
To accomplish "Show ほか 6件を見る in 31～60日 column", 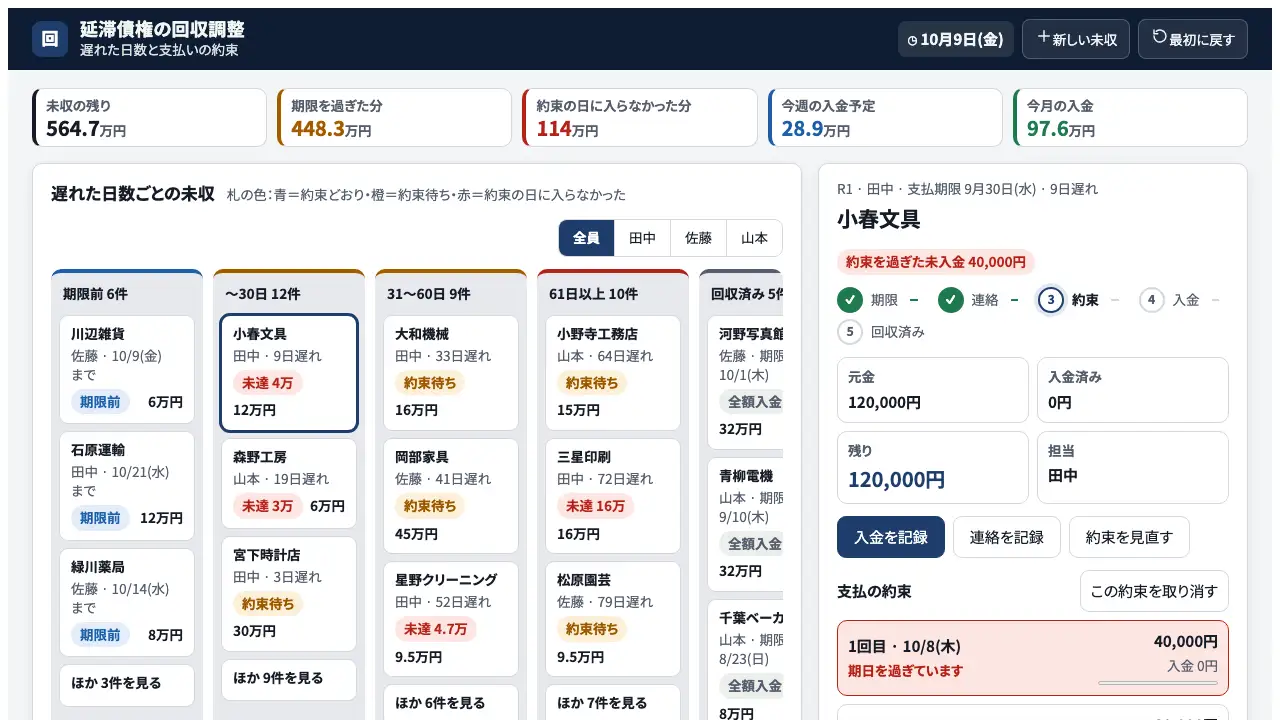I will [451, 704].
